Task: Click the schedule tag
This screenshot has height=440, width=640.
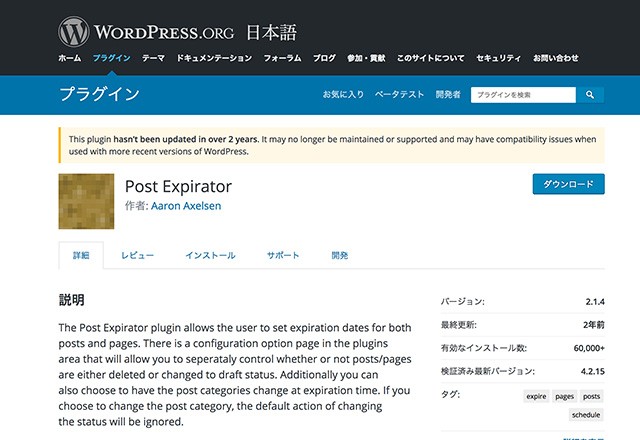Action: point(586,415)
